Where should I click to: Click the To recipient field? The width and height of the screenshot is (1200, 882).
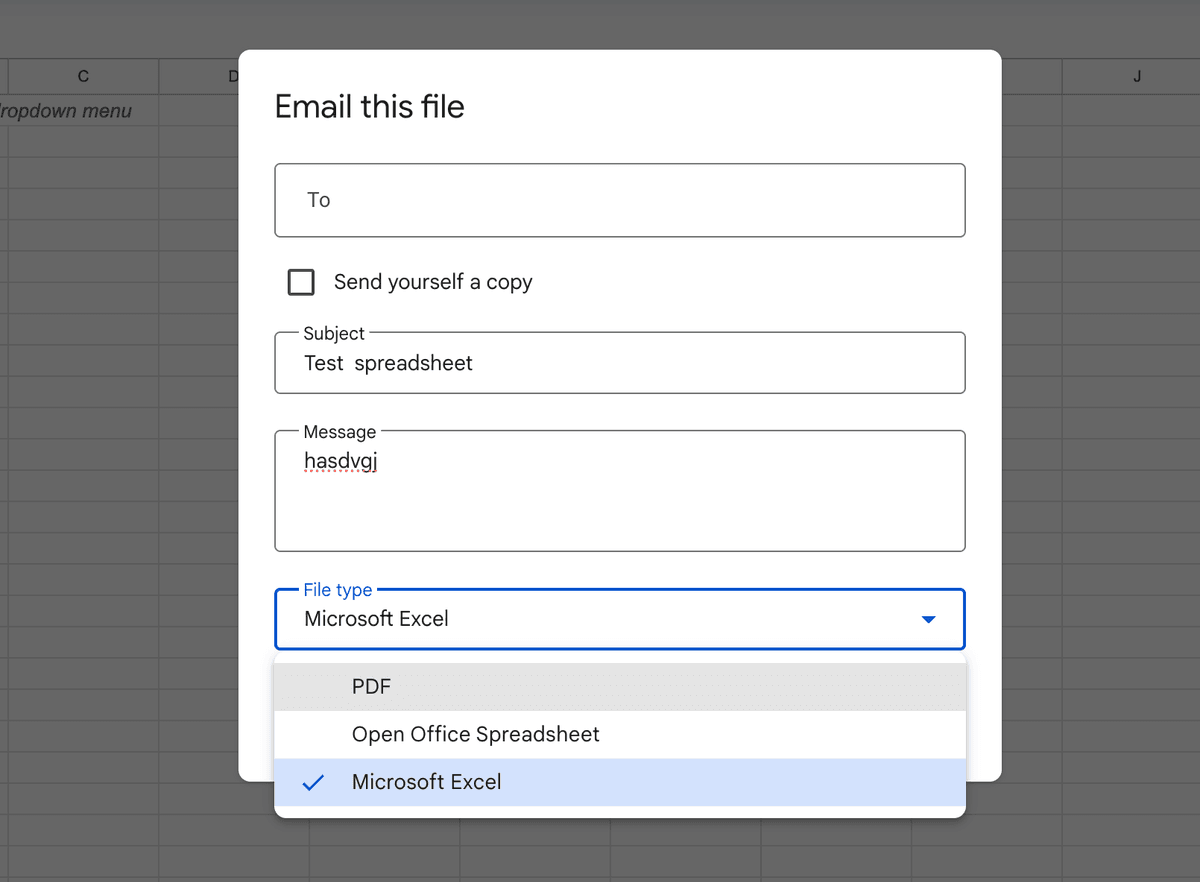click(619, 200)
